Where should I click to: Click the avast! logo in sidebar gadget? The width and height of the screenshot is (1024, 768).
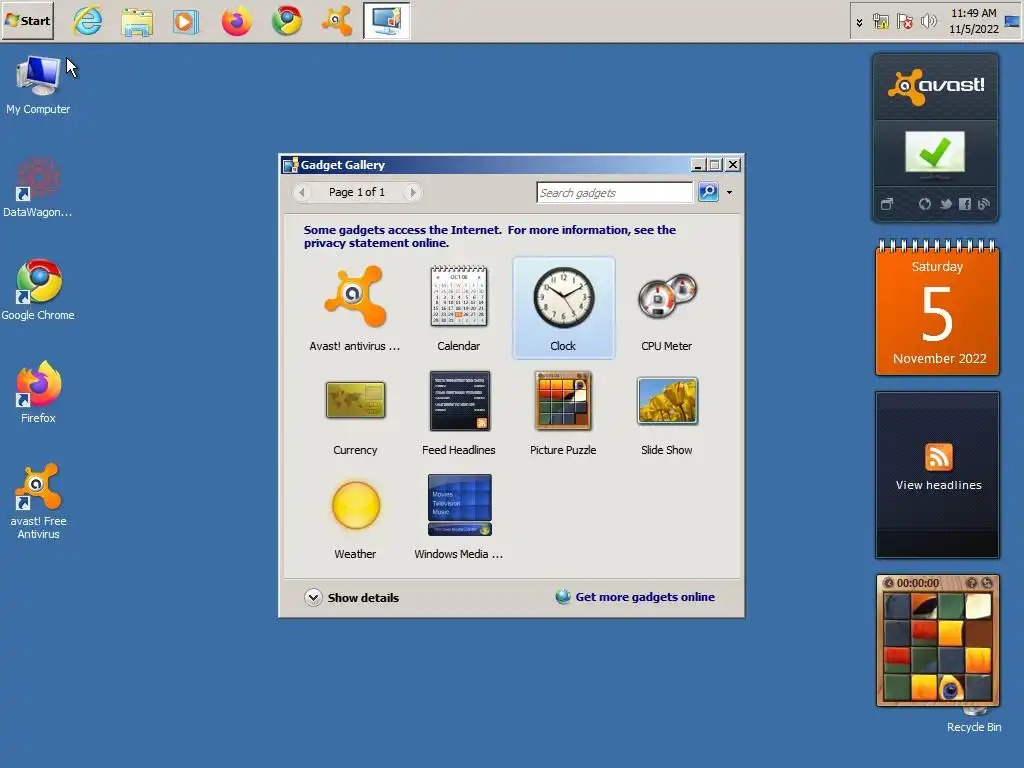pyautogui.click(x=936, y=86)
